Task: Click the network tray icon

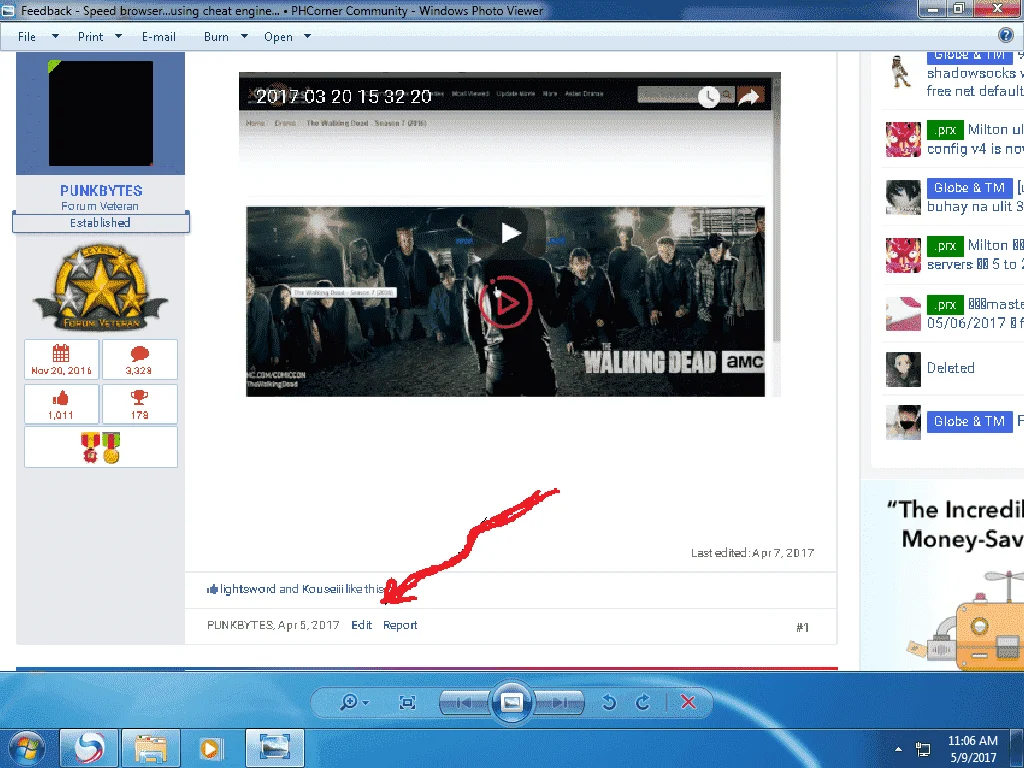Action: [x=923, y=749]
